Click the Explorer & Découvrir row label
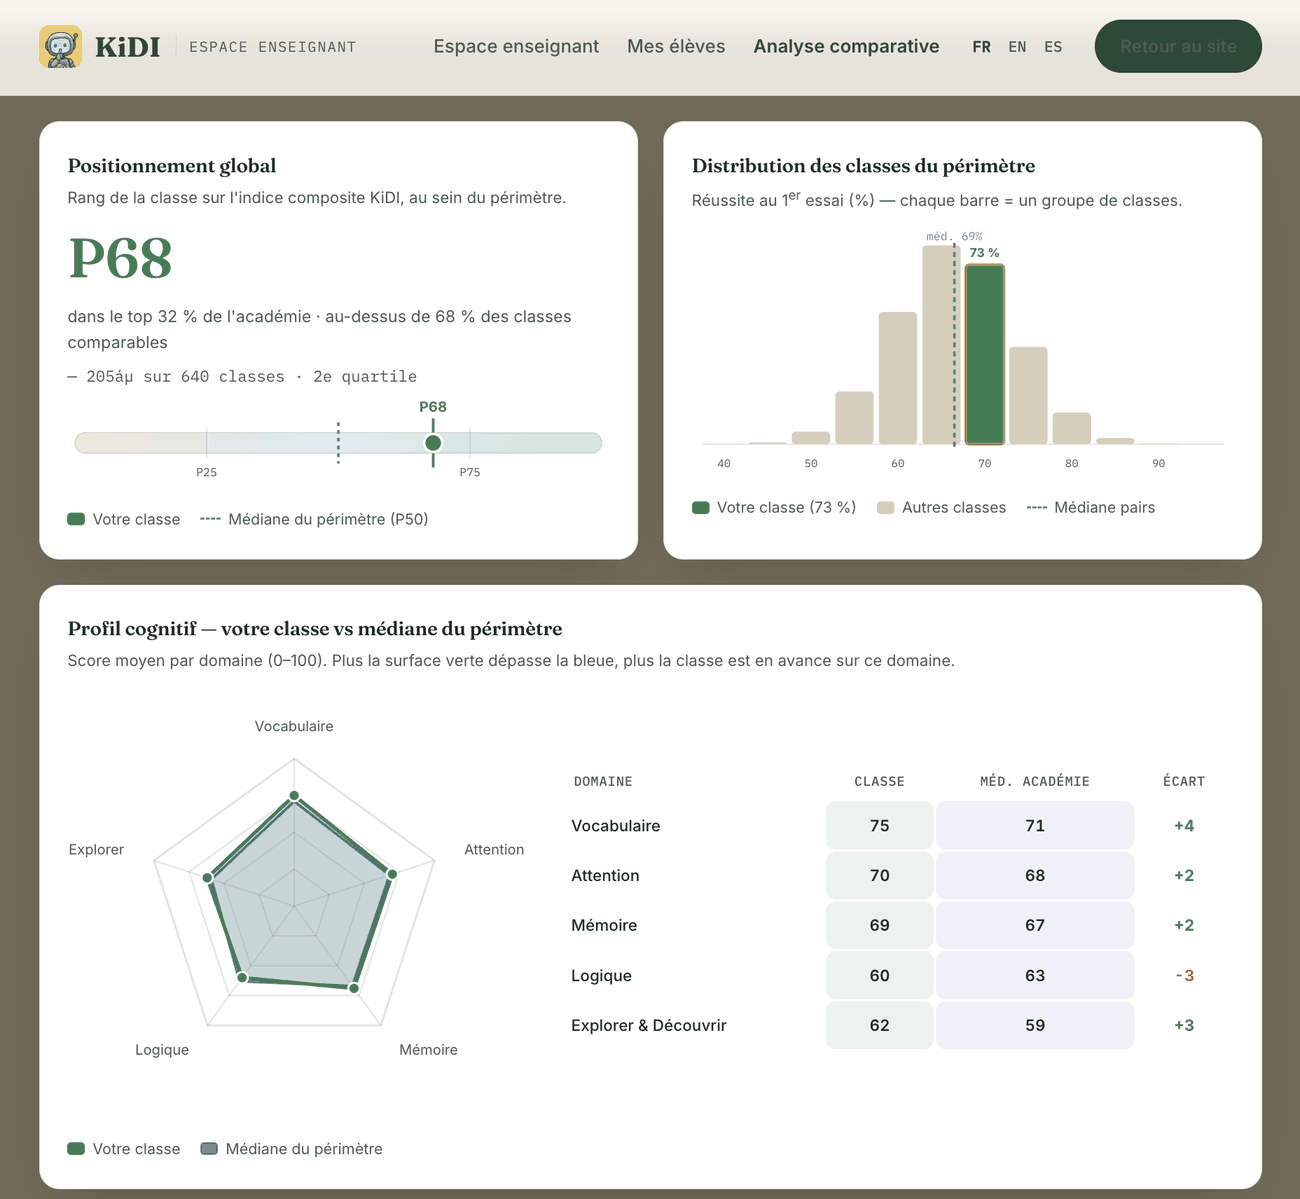This screenshot has height=1199, width=1300. pos(649,1025)
